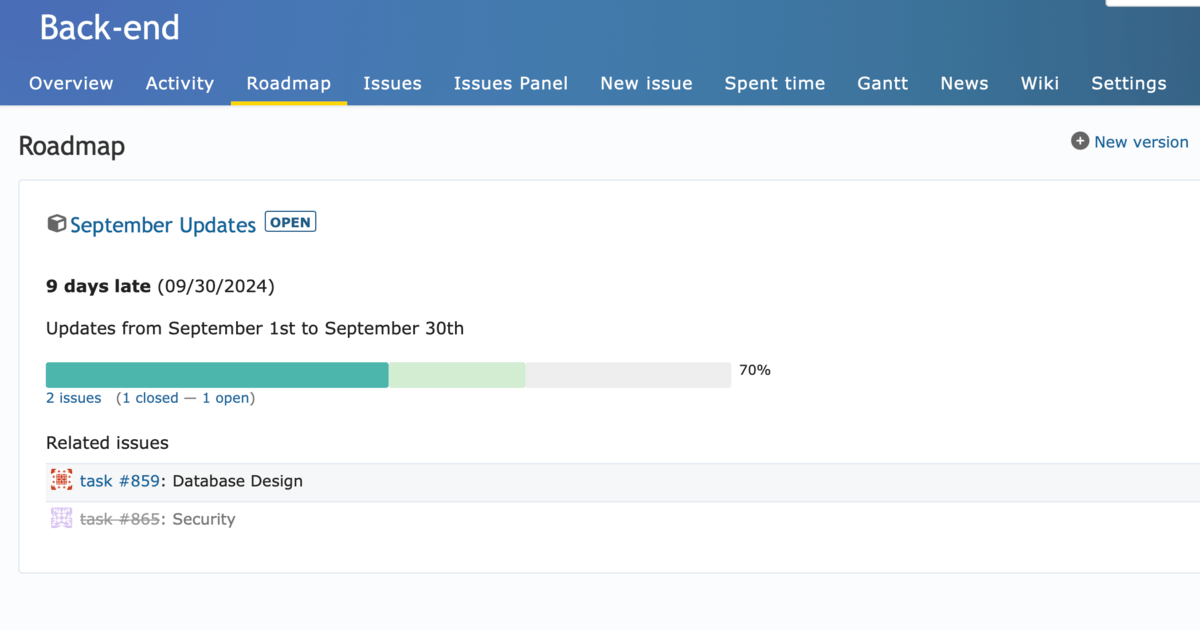This screenshot has height=630, width=1200.
Task: Go to the Wiki section
Action: [1039, 84]
